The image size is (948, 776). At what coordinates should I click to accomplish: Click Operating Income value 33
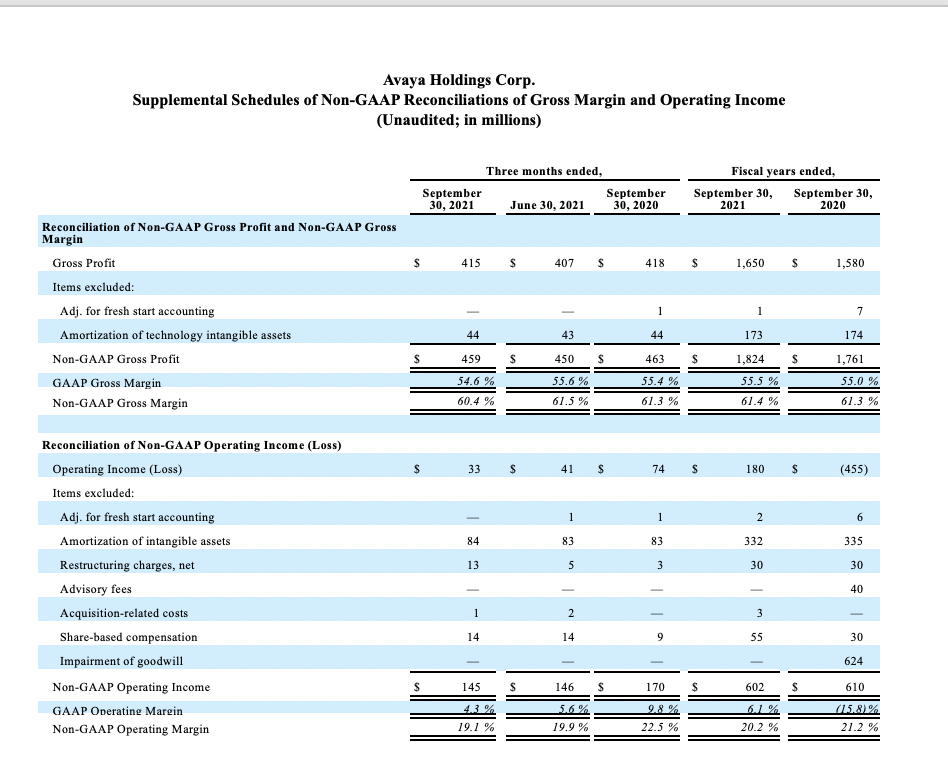pos(474,469)
